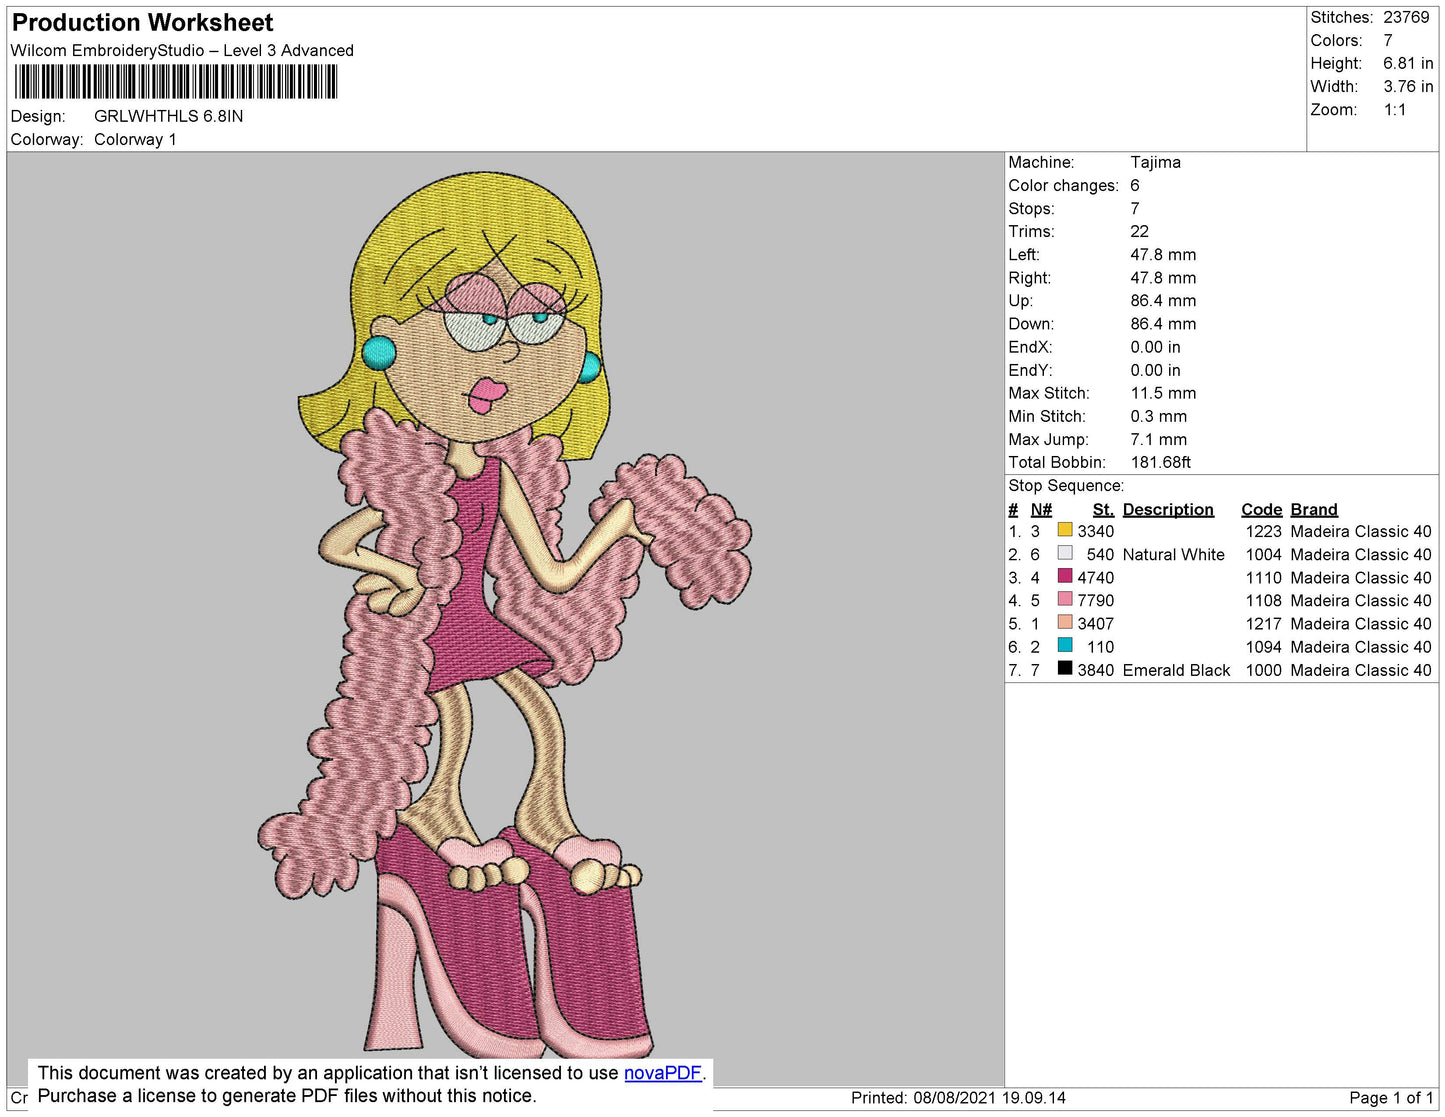Click the 'Min Stitch:' value '0.3 mm'

click(1159, 416)
